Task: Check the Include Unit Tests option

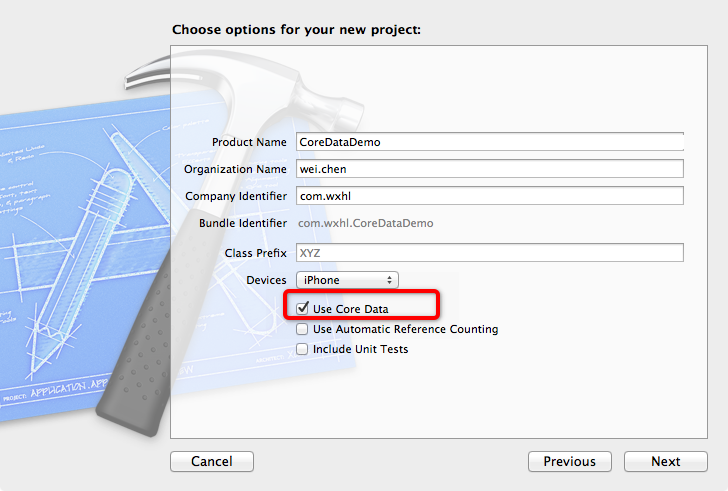Action: coord(303,349)
